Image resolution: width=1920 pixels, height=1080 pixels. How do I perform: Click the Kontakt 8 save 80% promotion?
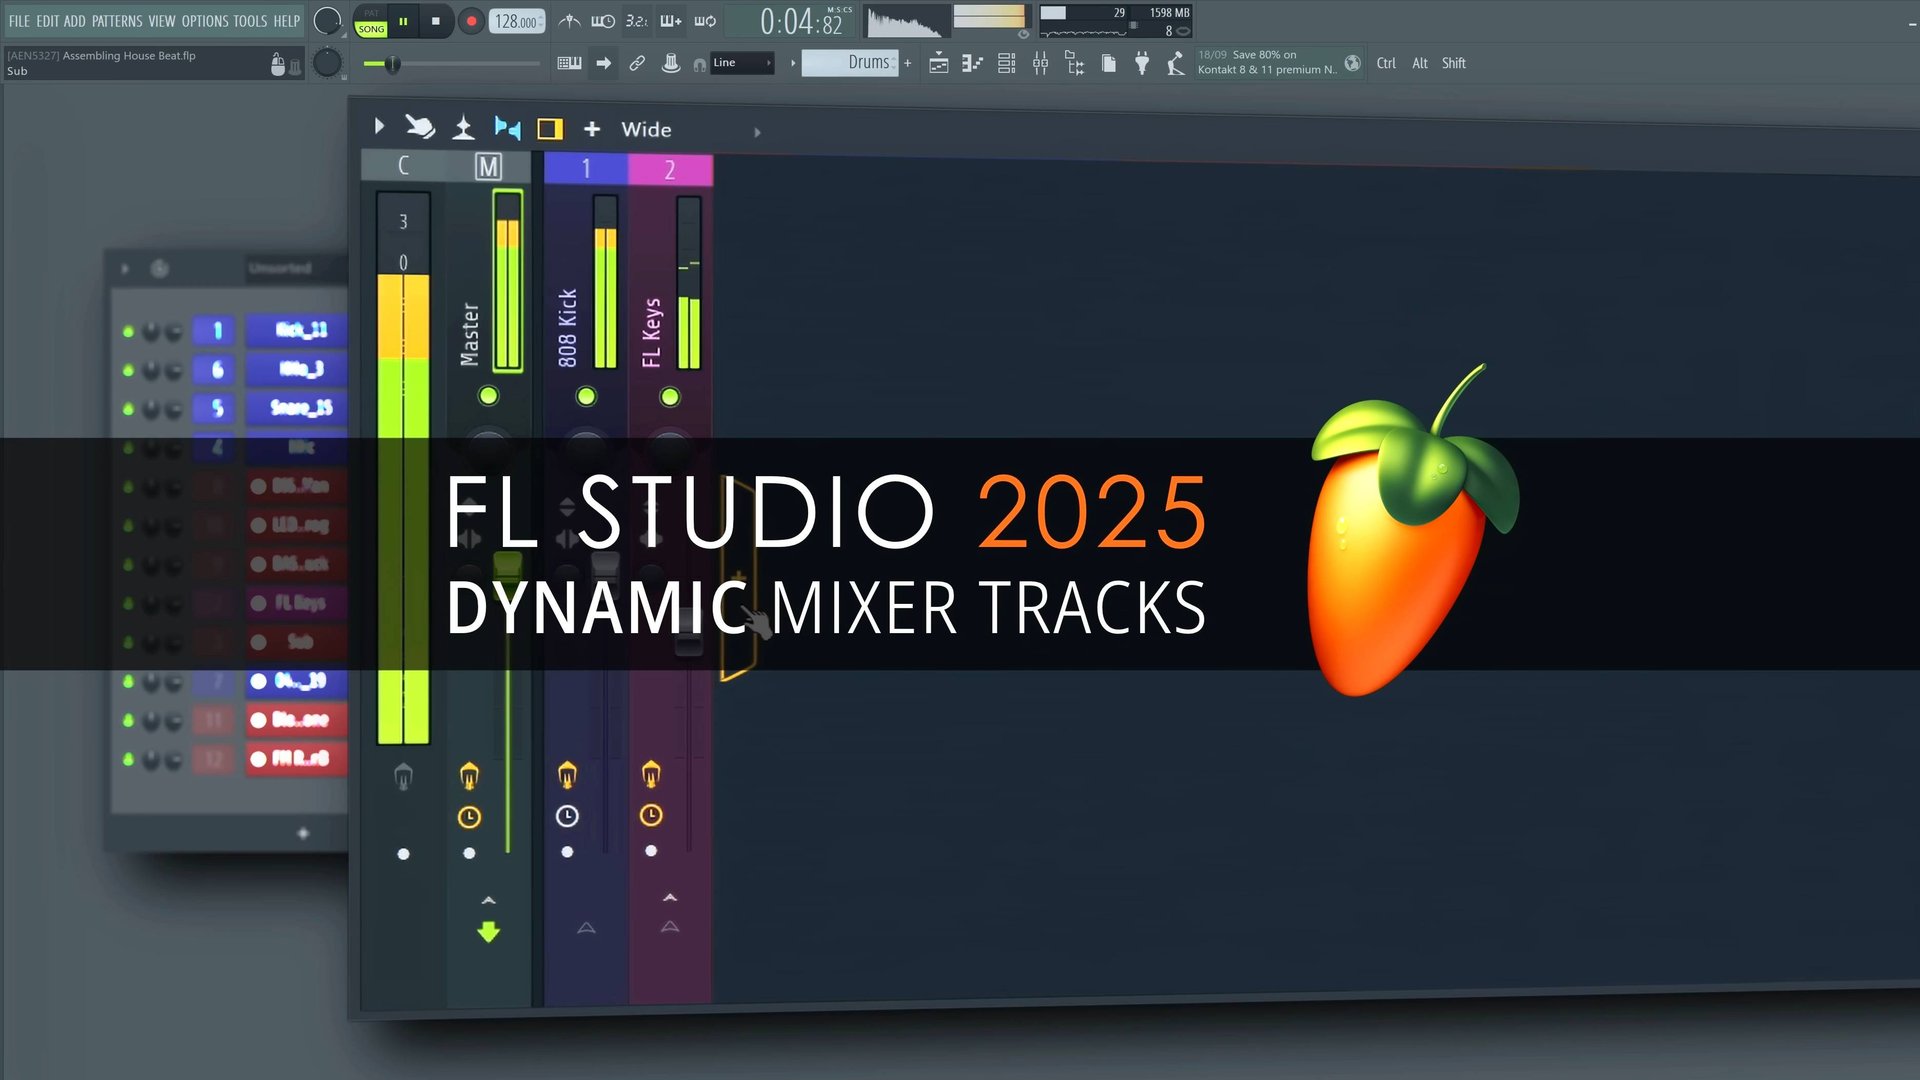(1265, 61)
